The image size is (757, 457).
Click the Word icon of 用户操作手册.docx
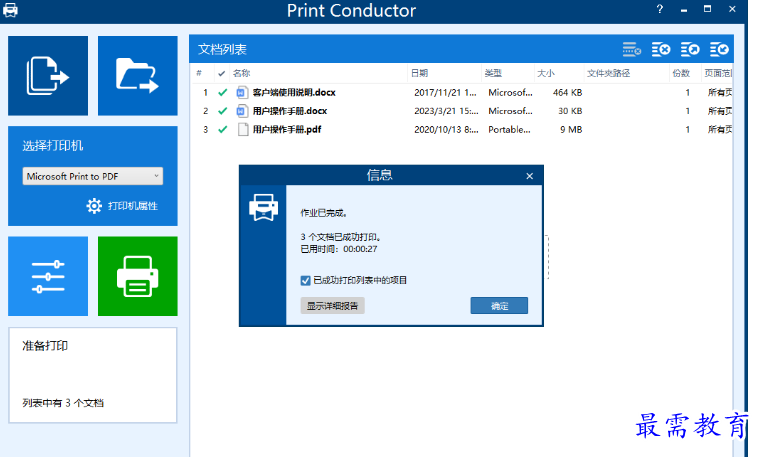[242, 111]
